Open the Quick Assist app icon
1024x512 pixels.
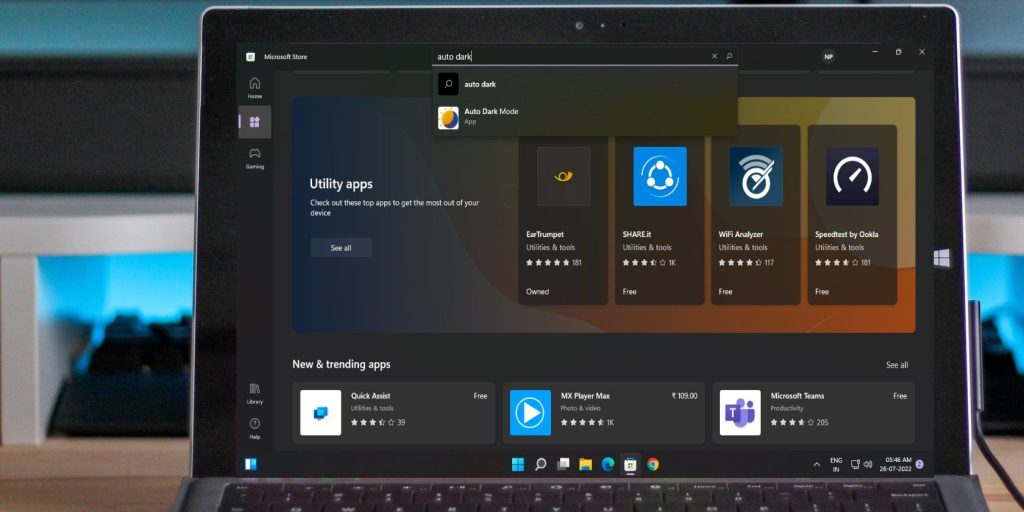click(321, 413)
